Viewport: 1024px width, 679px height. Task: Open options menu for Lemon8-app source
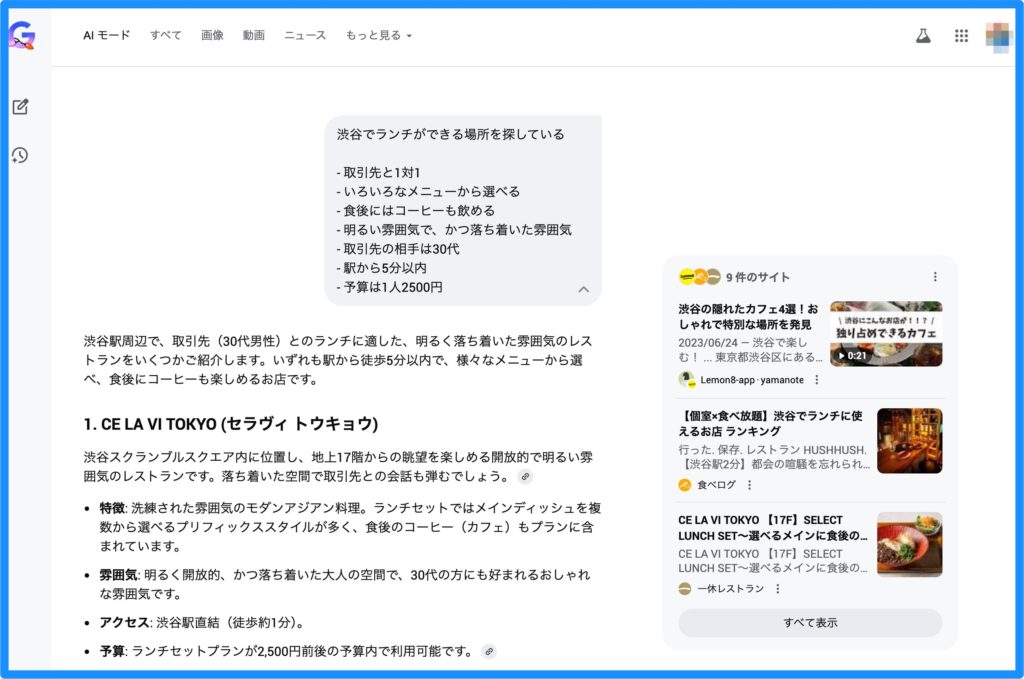point(817,380)
